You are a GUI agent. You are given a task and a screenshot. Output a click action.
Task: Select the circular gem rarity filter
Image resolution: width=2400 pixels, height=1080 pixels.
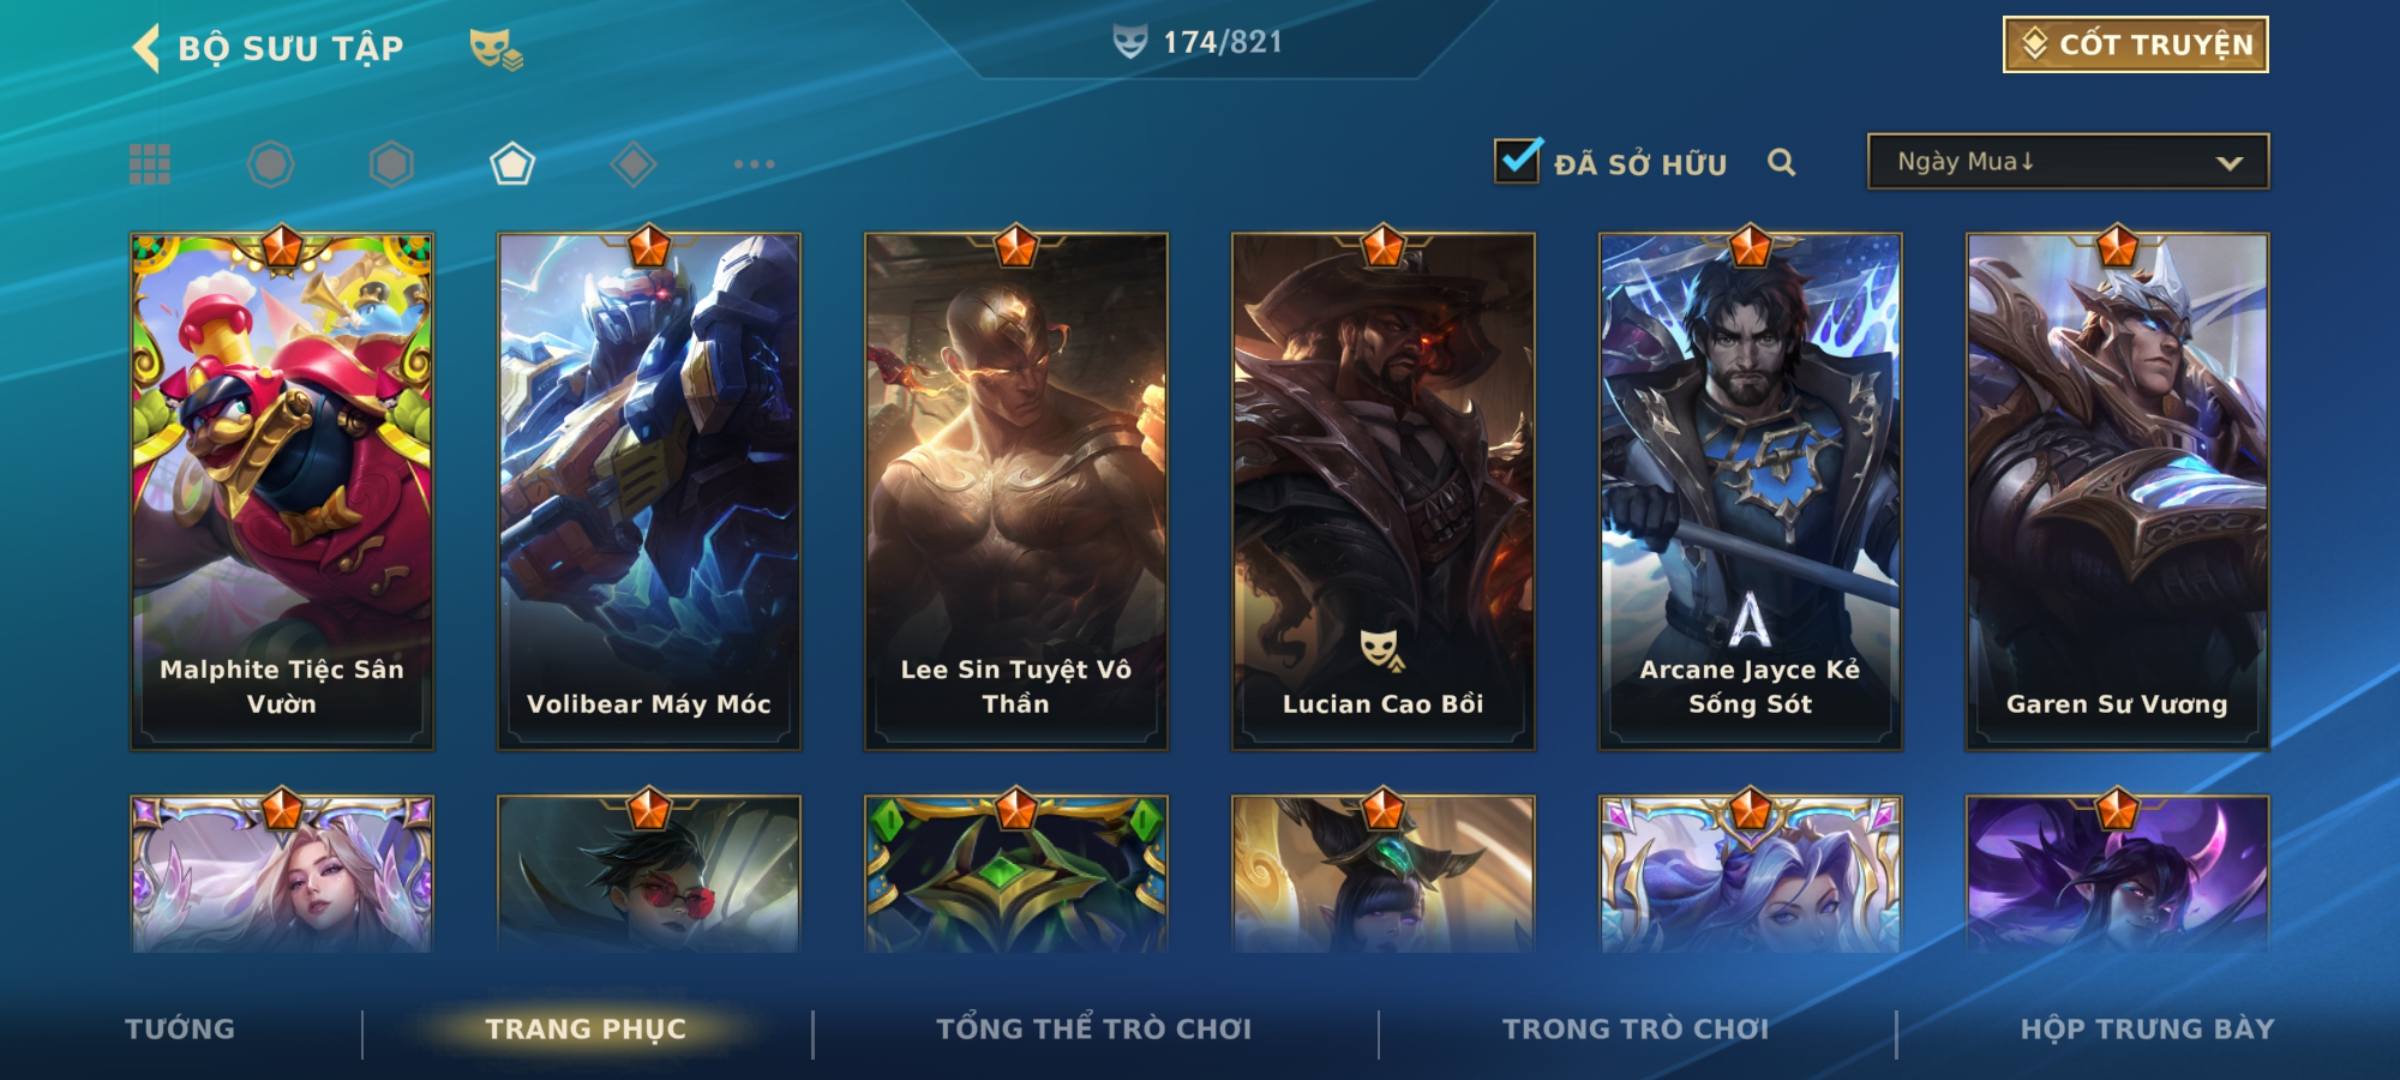270,164
